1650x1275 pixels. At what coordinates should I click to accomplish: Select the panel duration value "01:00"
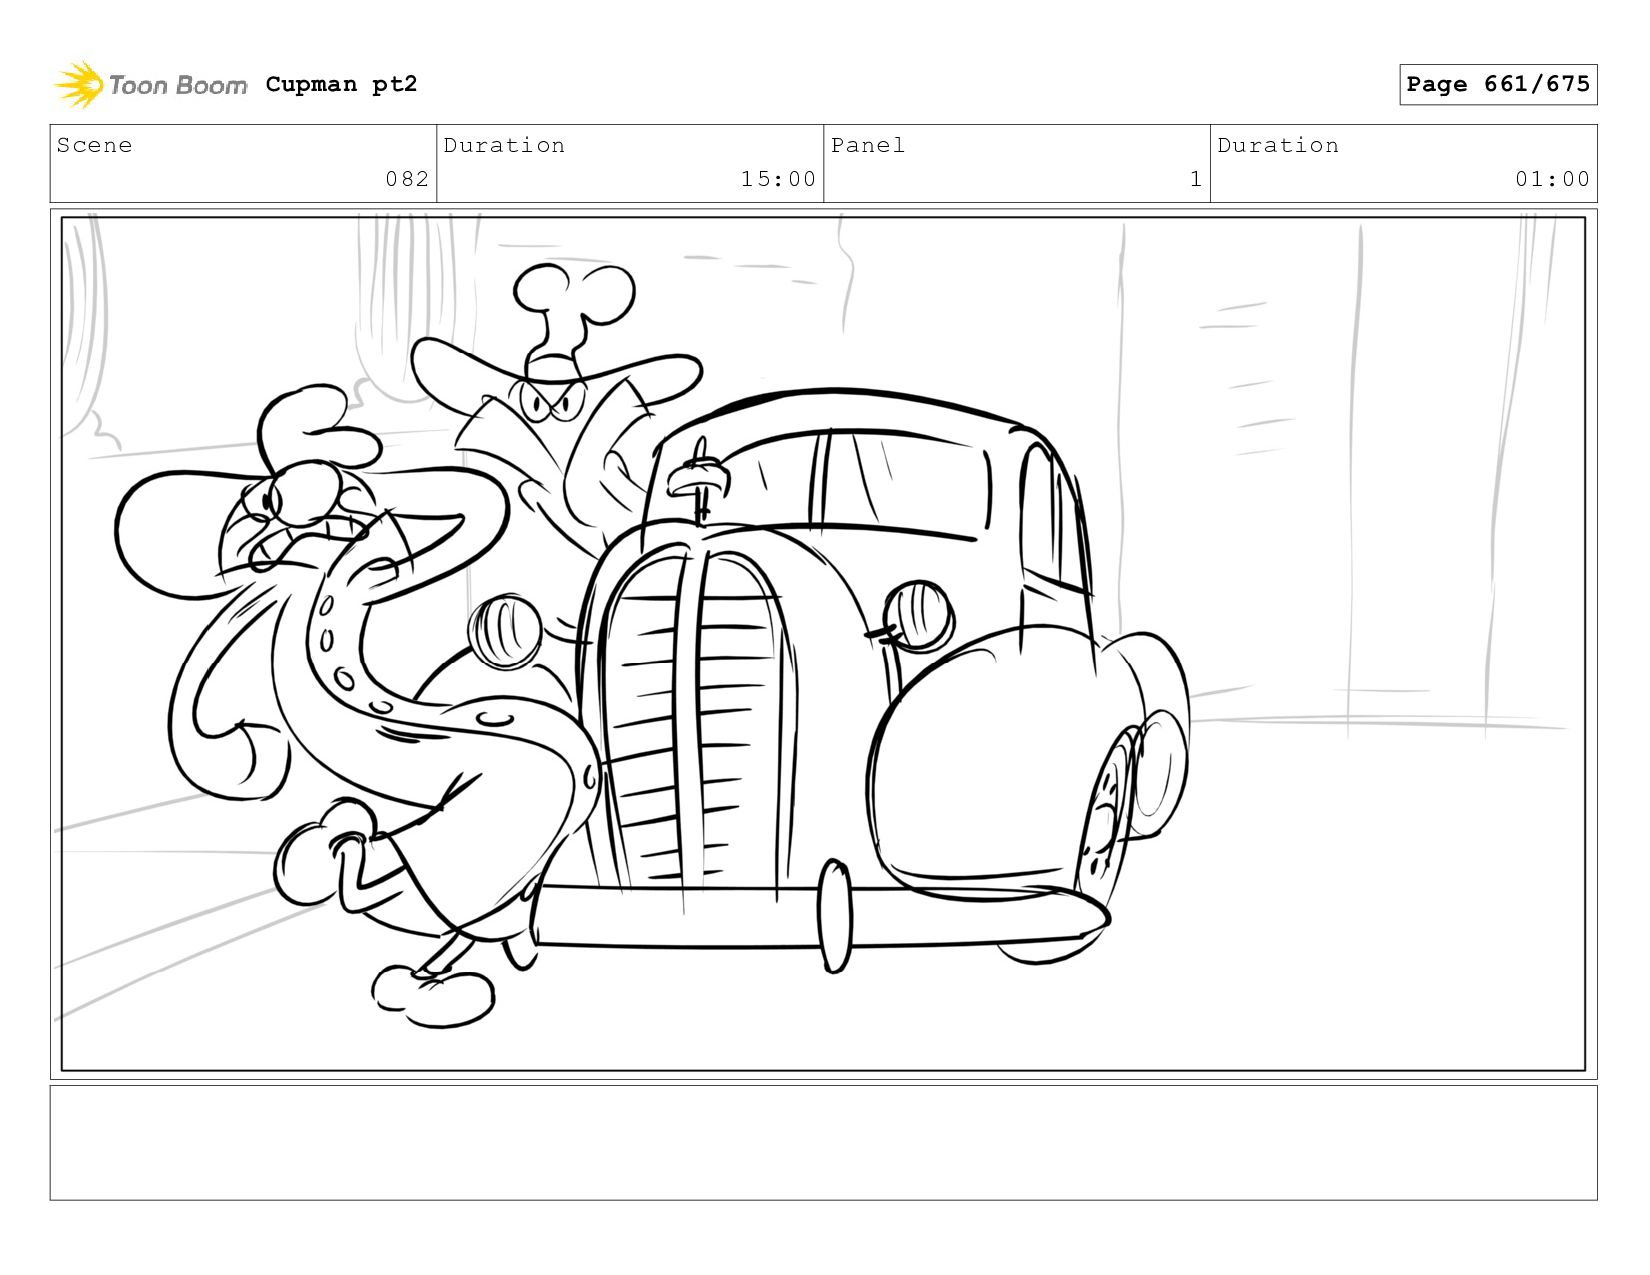coord(1552,179)
